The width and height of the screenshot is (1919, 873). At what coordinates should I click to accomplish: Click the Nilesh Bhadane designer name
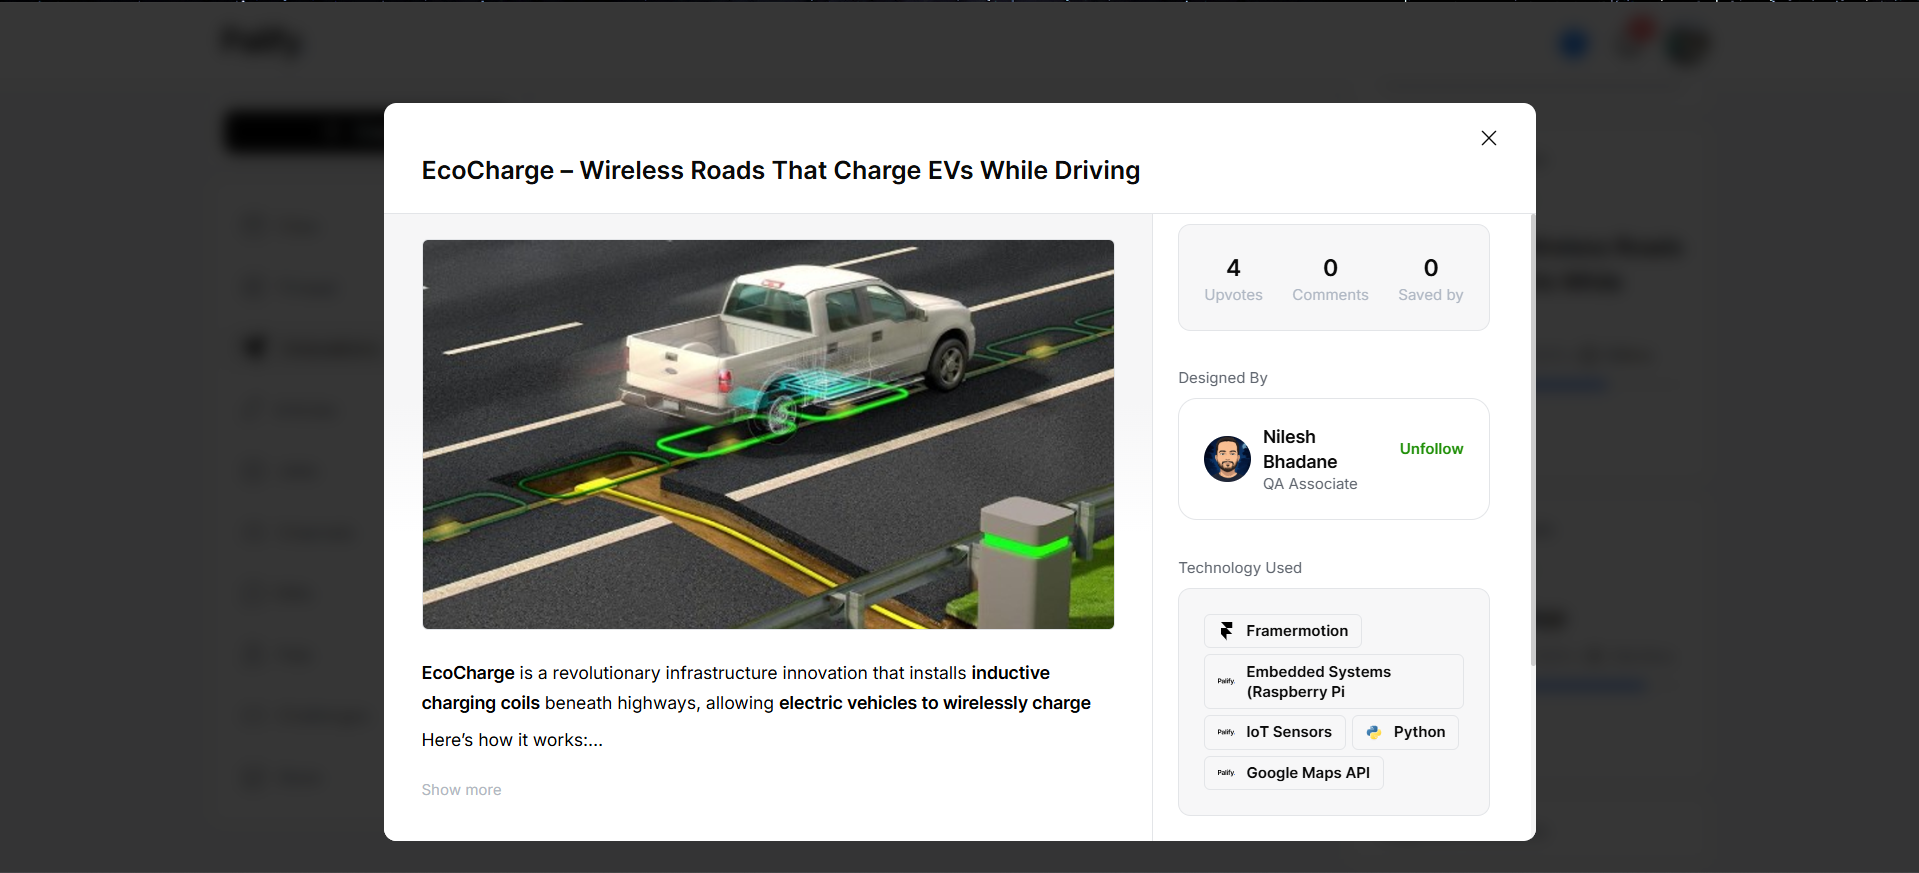(x=1300, y=449)
